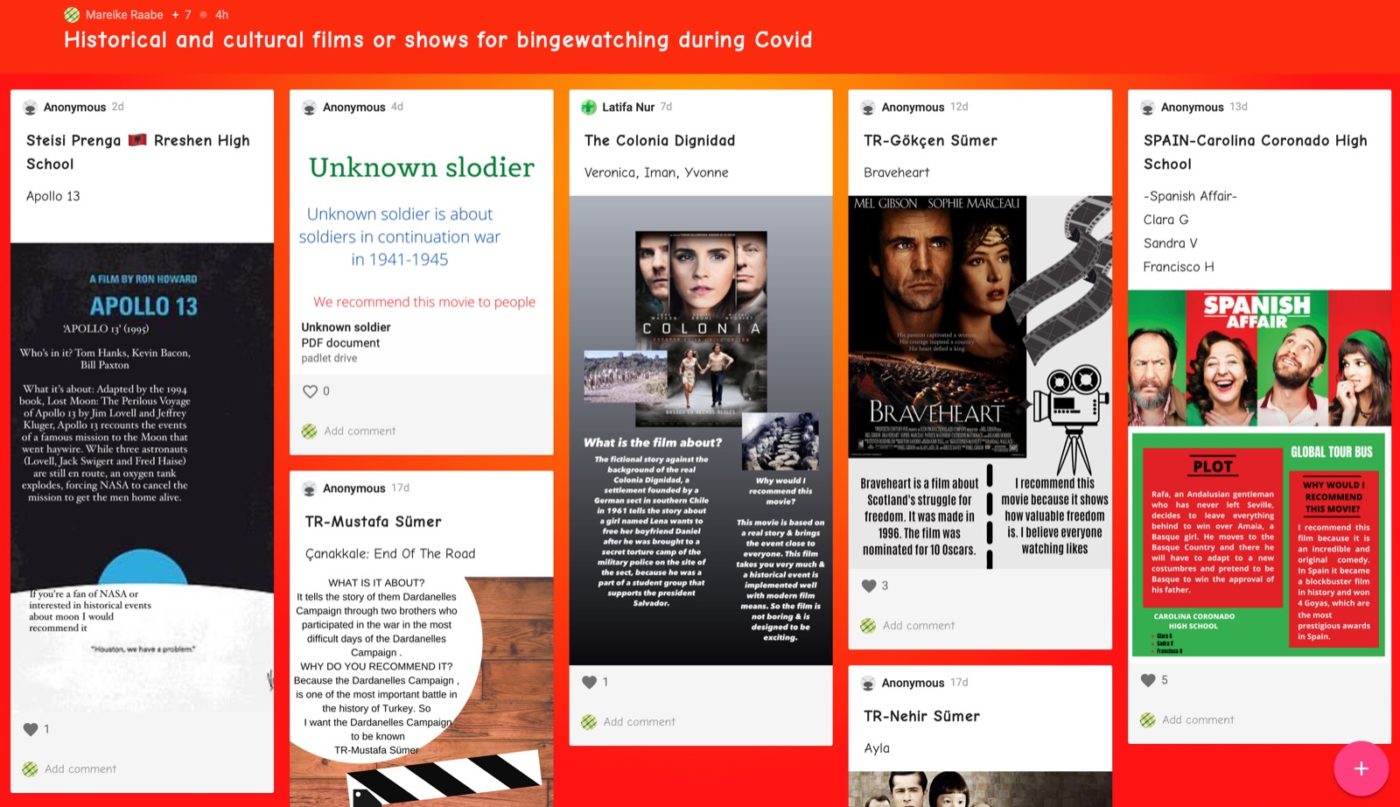Like the Unknown soldier post
Image resolution: width=1400 pixels, height=807 pixels.
[x=309, y=391]
